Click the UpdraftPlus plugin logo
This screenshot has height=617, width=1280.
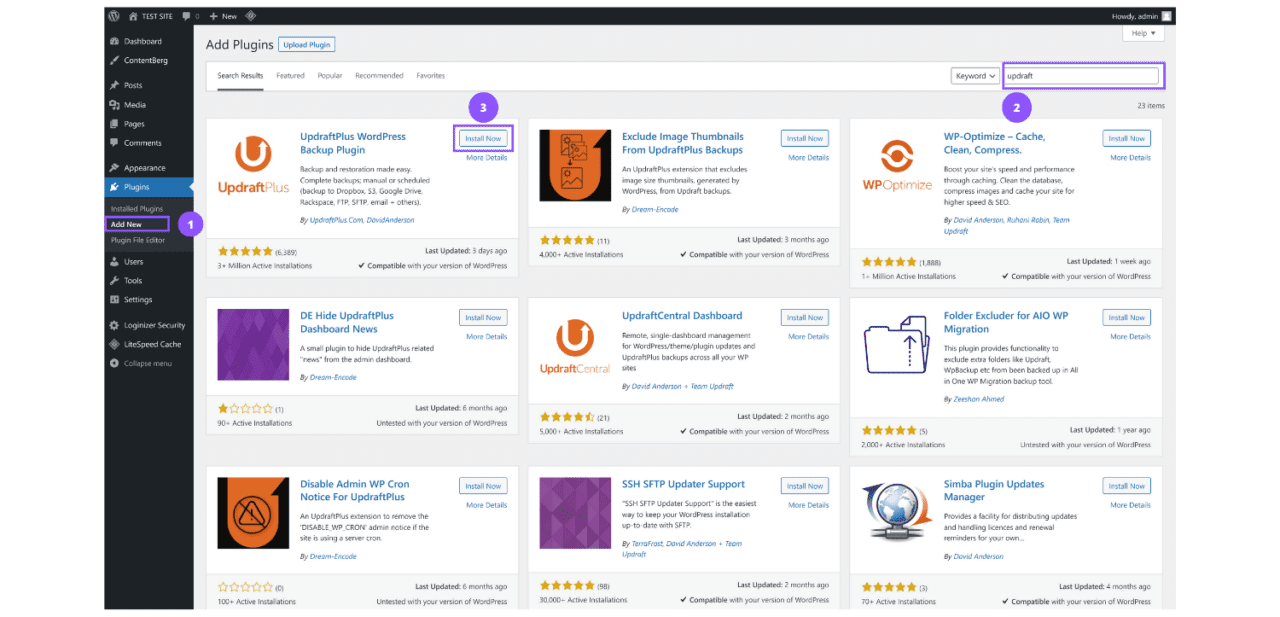253,165
